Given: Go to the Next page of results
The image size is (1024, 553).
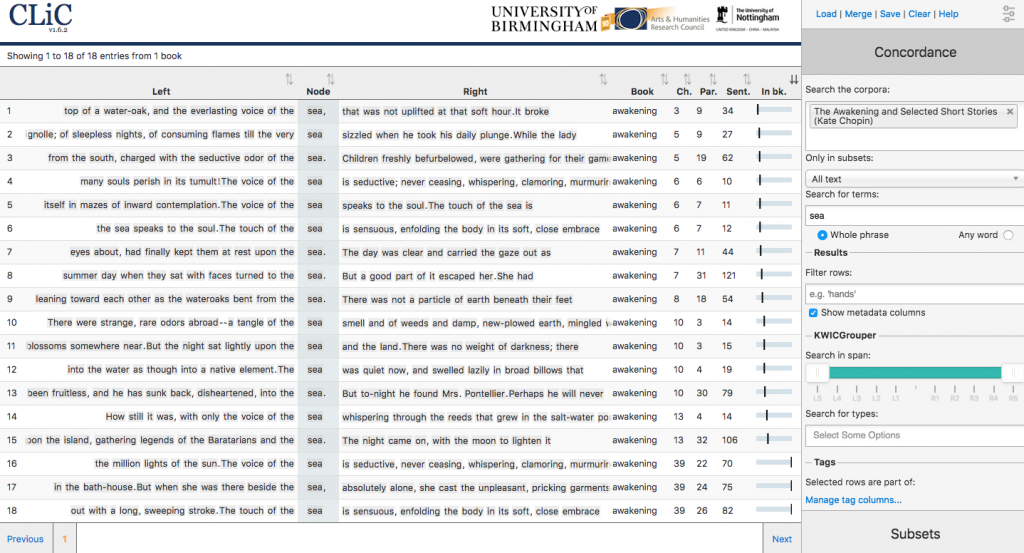Looking at the screenshot, I should click(x=781, y=539).
